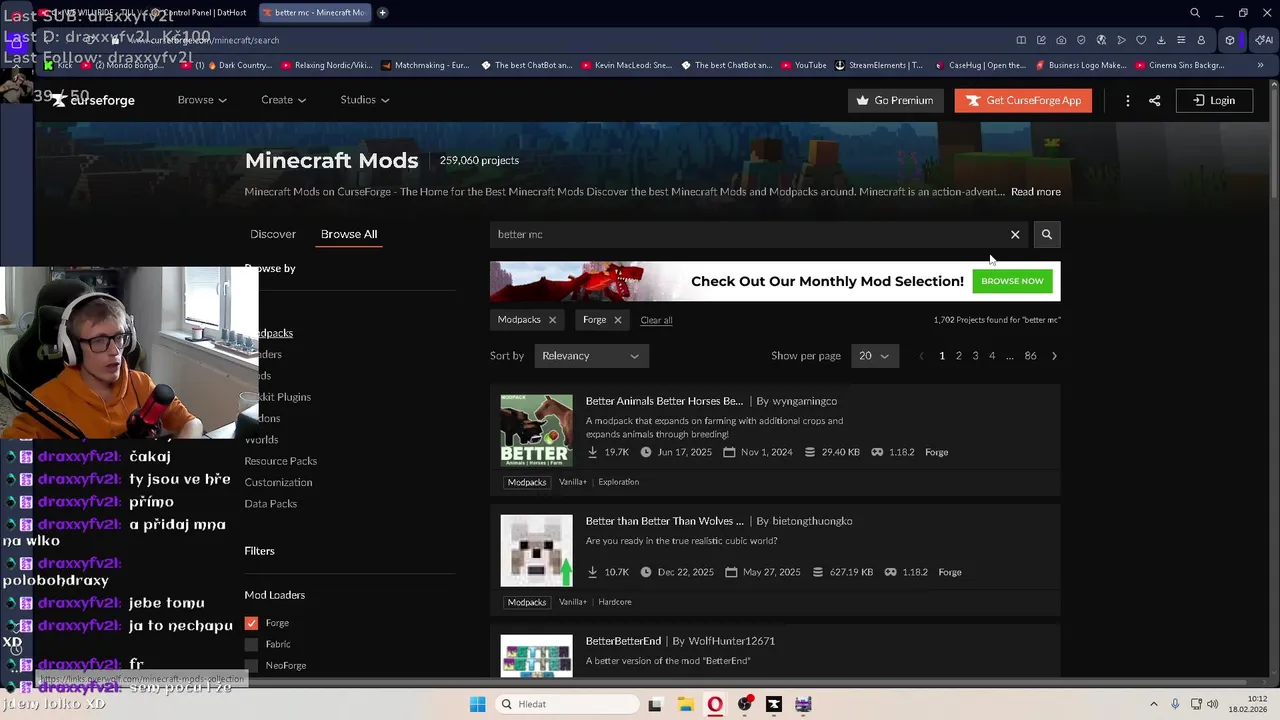Viewport: 1280px width, 720px height.
Task: Open OBS Studio from the taskbar
Action: click(744, 704)
